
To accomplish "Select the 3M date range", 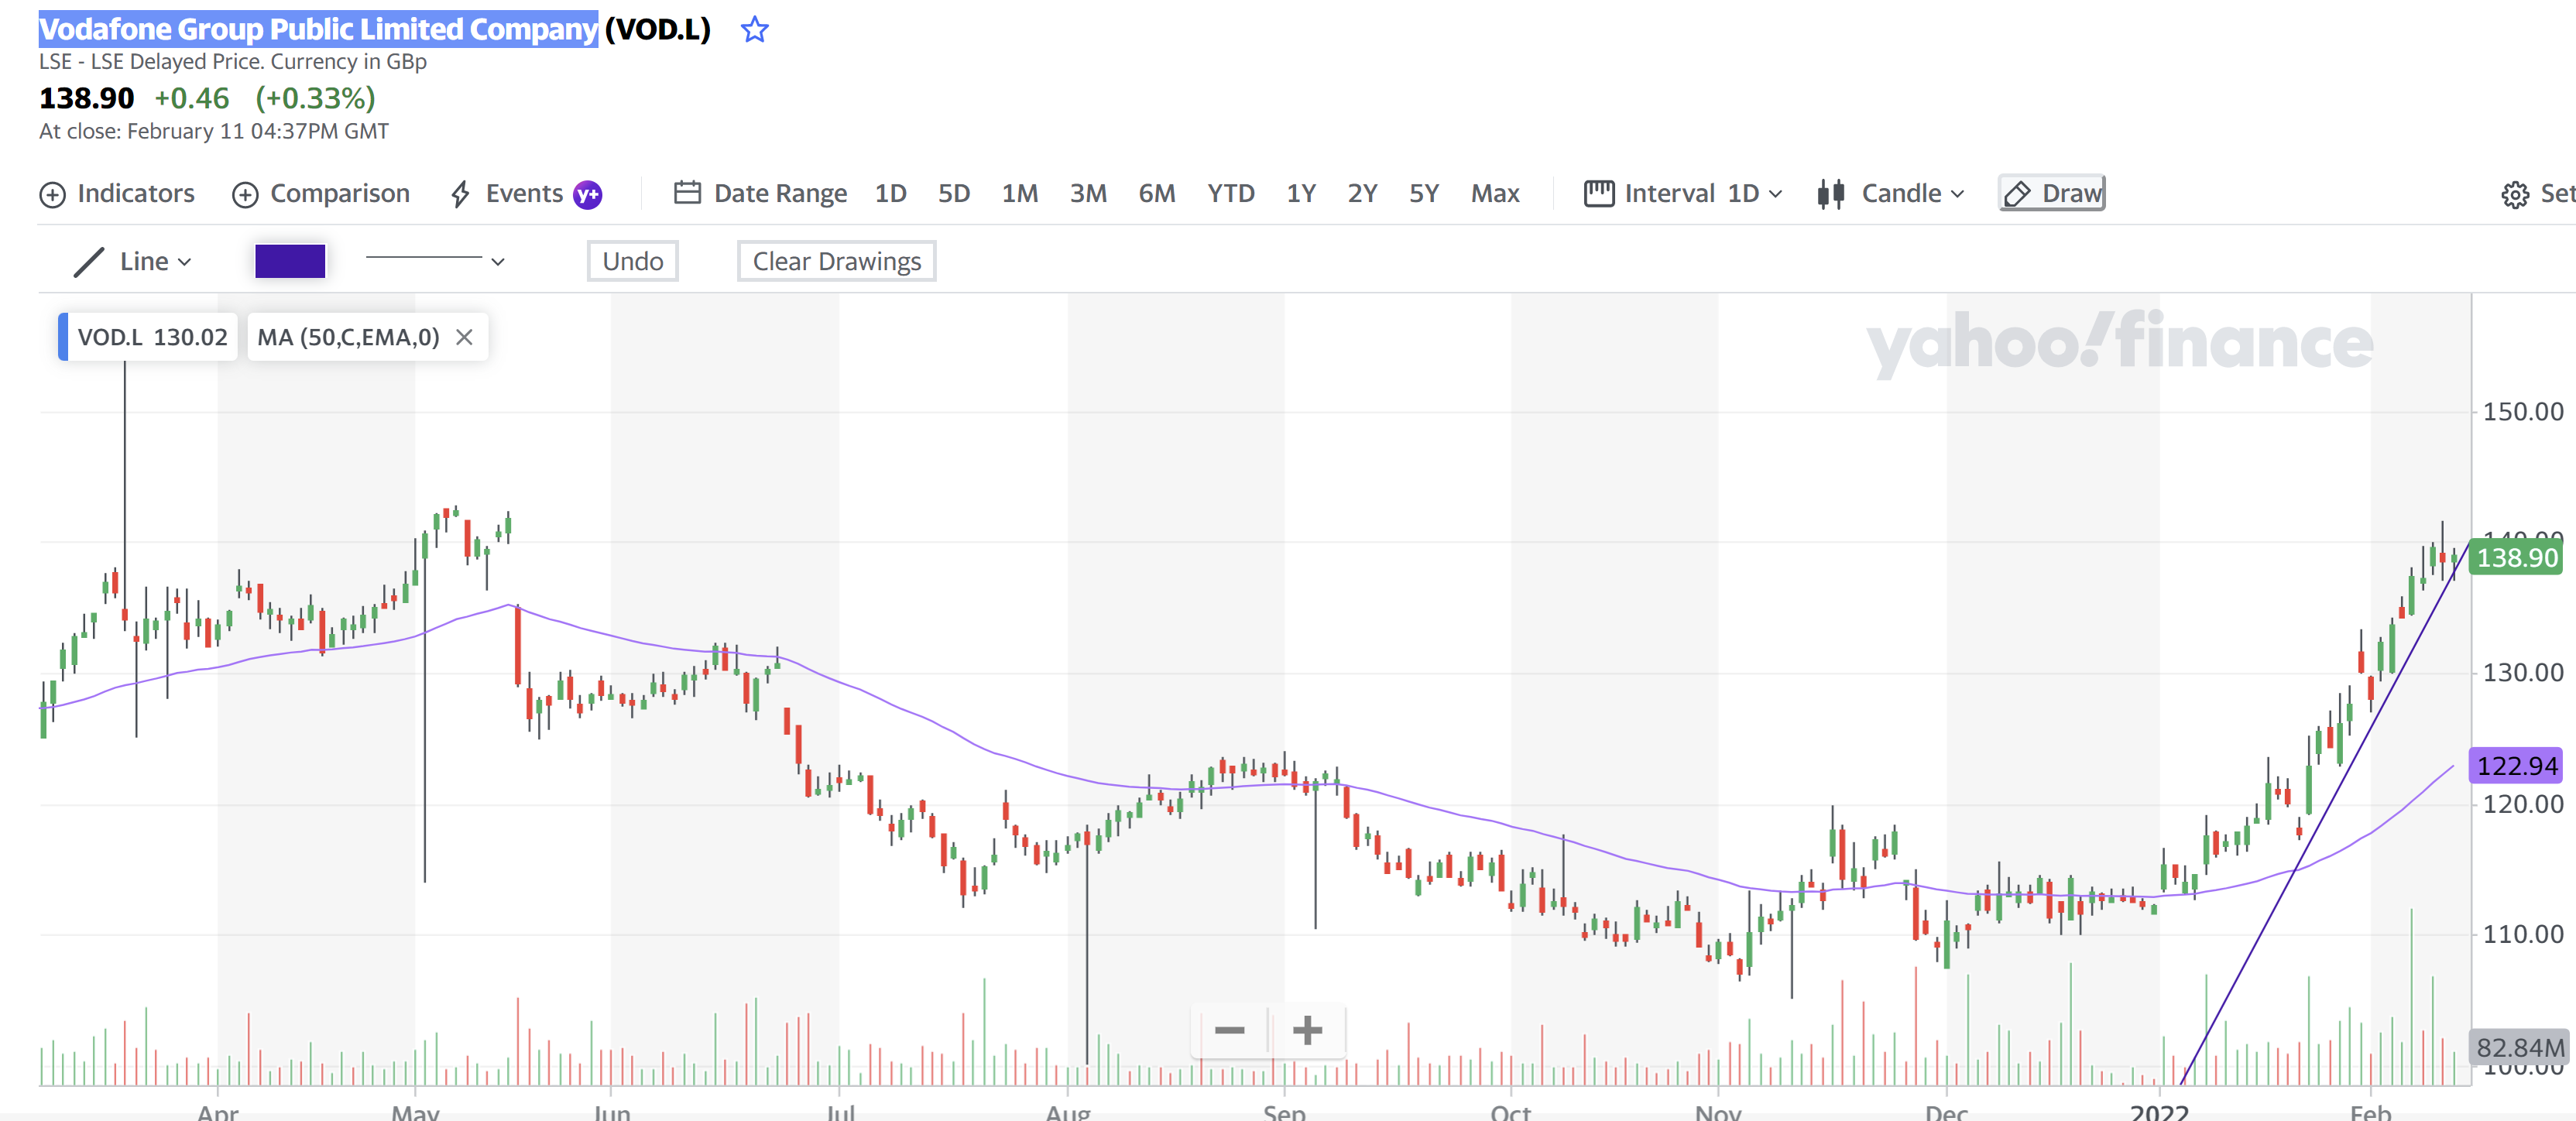I will 1088,194.
